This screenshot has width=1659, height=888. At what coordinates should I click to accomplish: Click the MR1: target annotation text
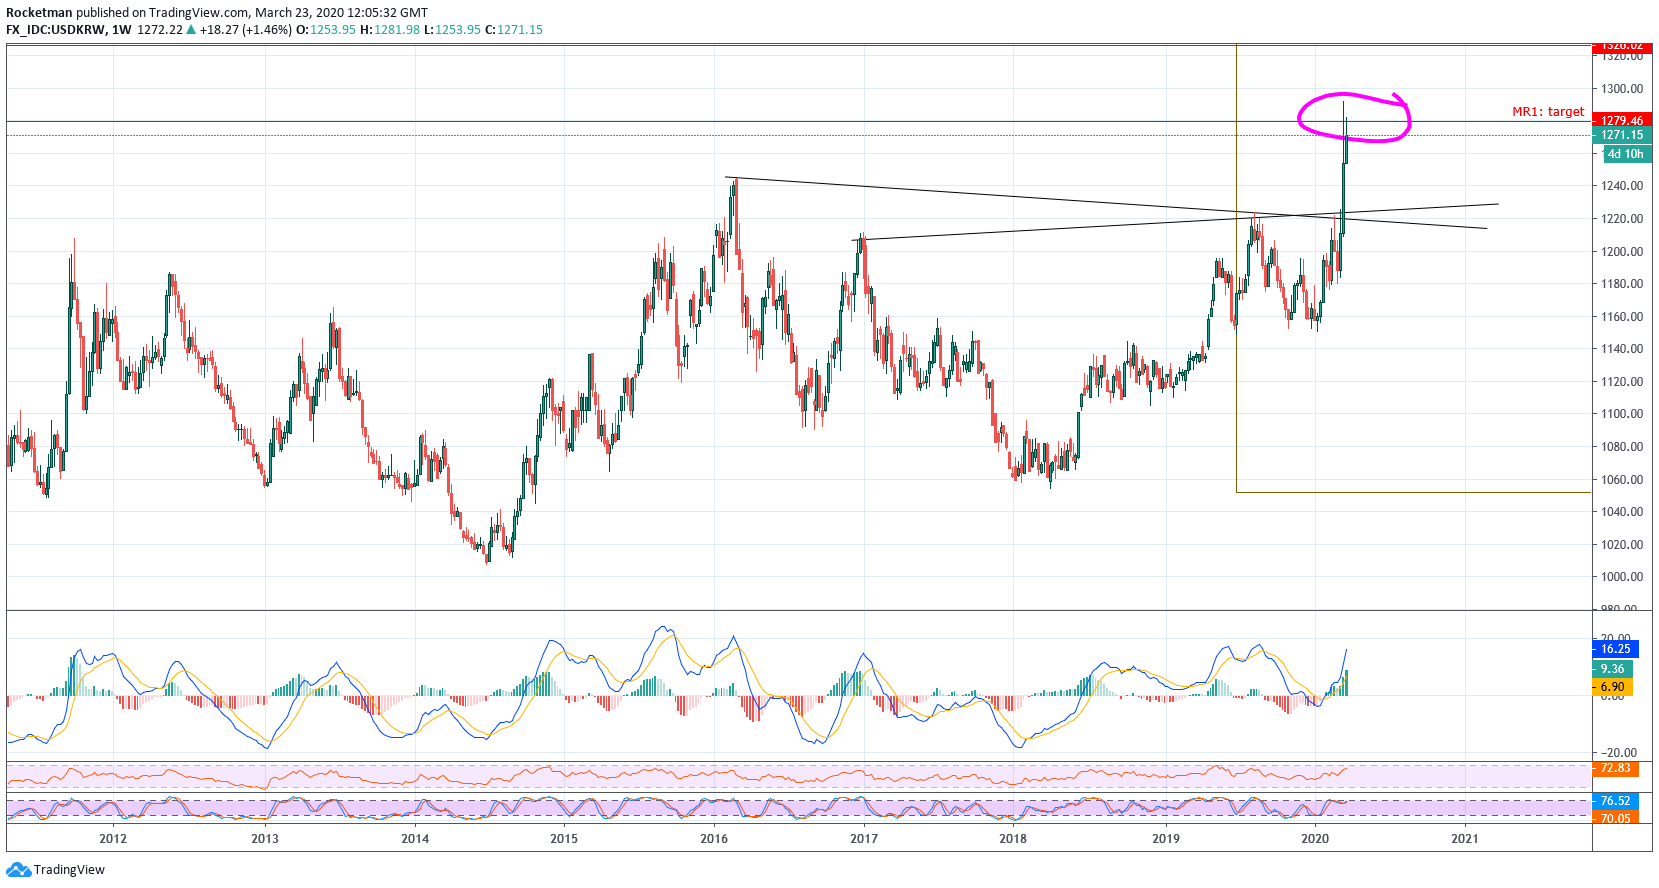[x=1548, y=112]
